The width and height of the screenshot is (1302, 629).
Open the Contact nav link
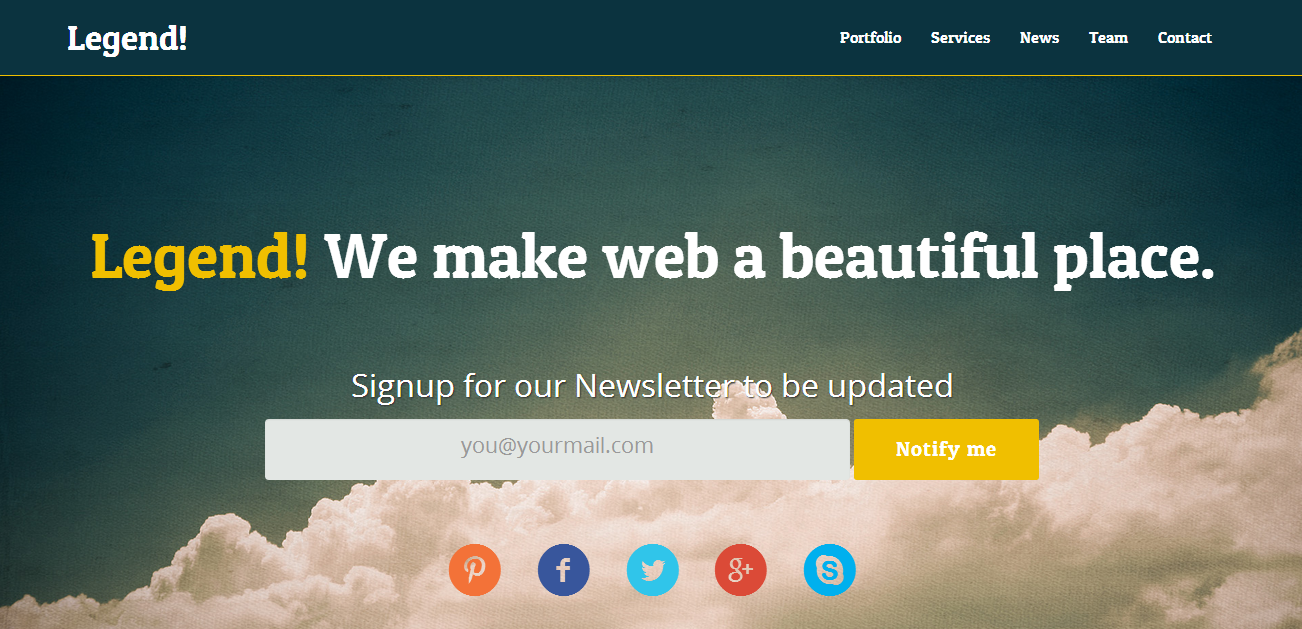[x=1184, y=38]
